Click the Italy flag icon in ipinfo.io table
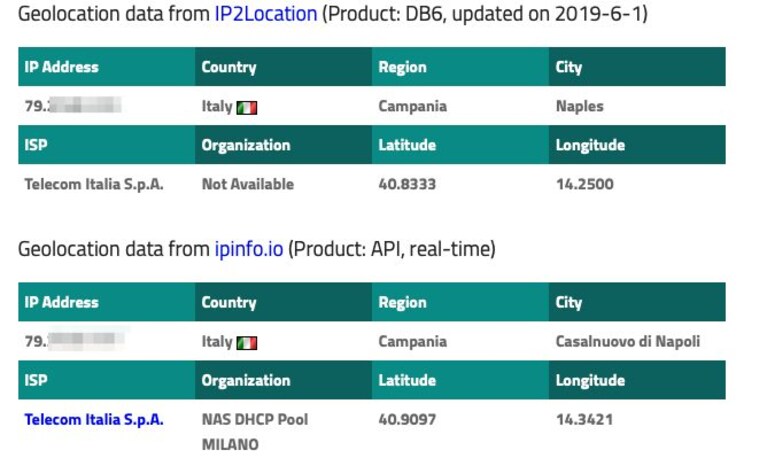767x458 pixels. pyautogui.click(x=247, y=343)
